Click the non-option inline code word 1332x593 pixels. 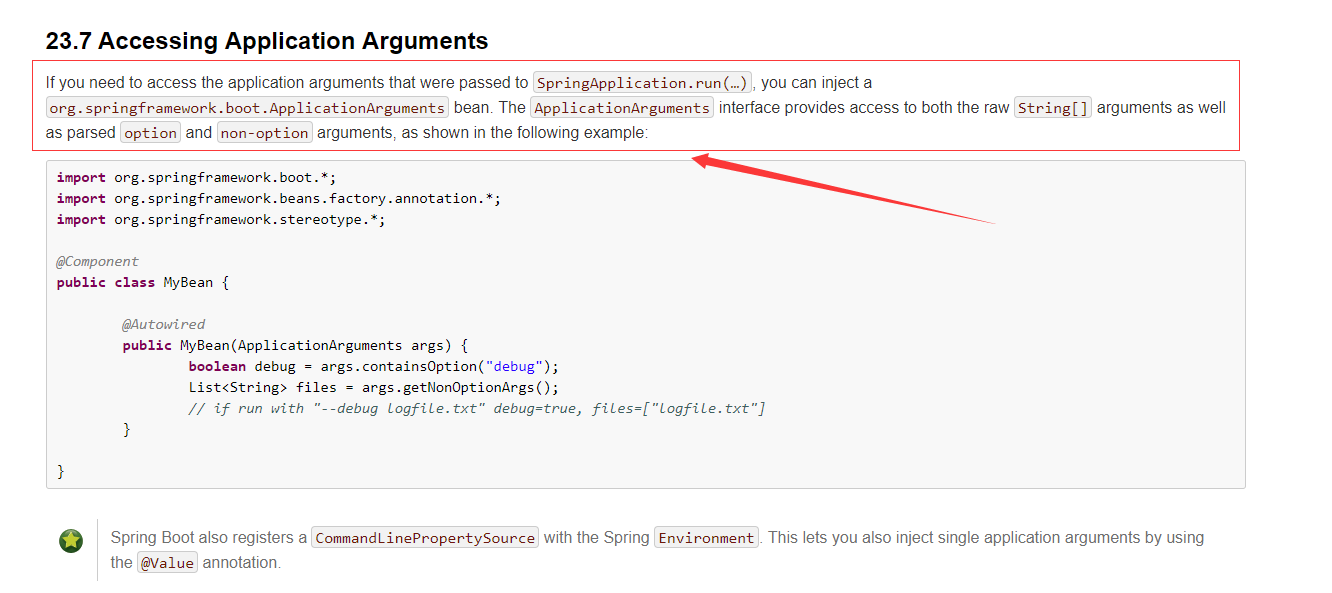pos(265,133)
